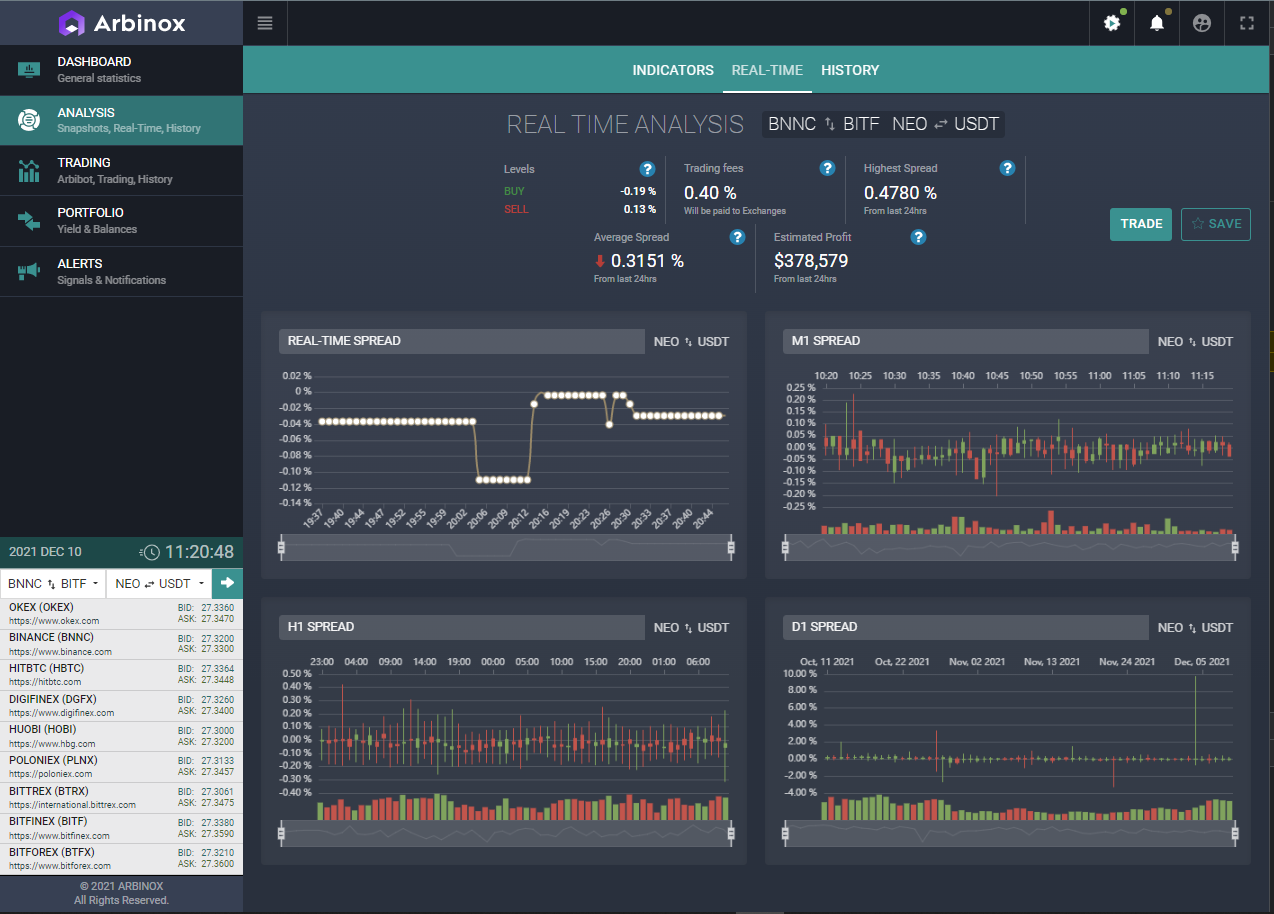The image size is (1274, 914).
Task: Click the TRADE button
Action: [x=1141, y=224]
